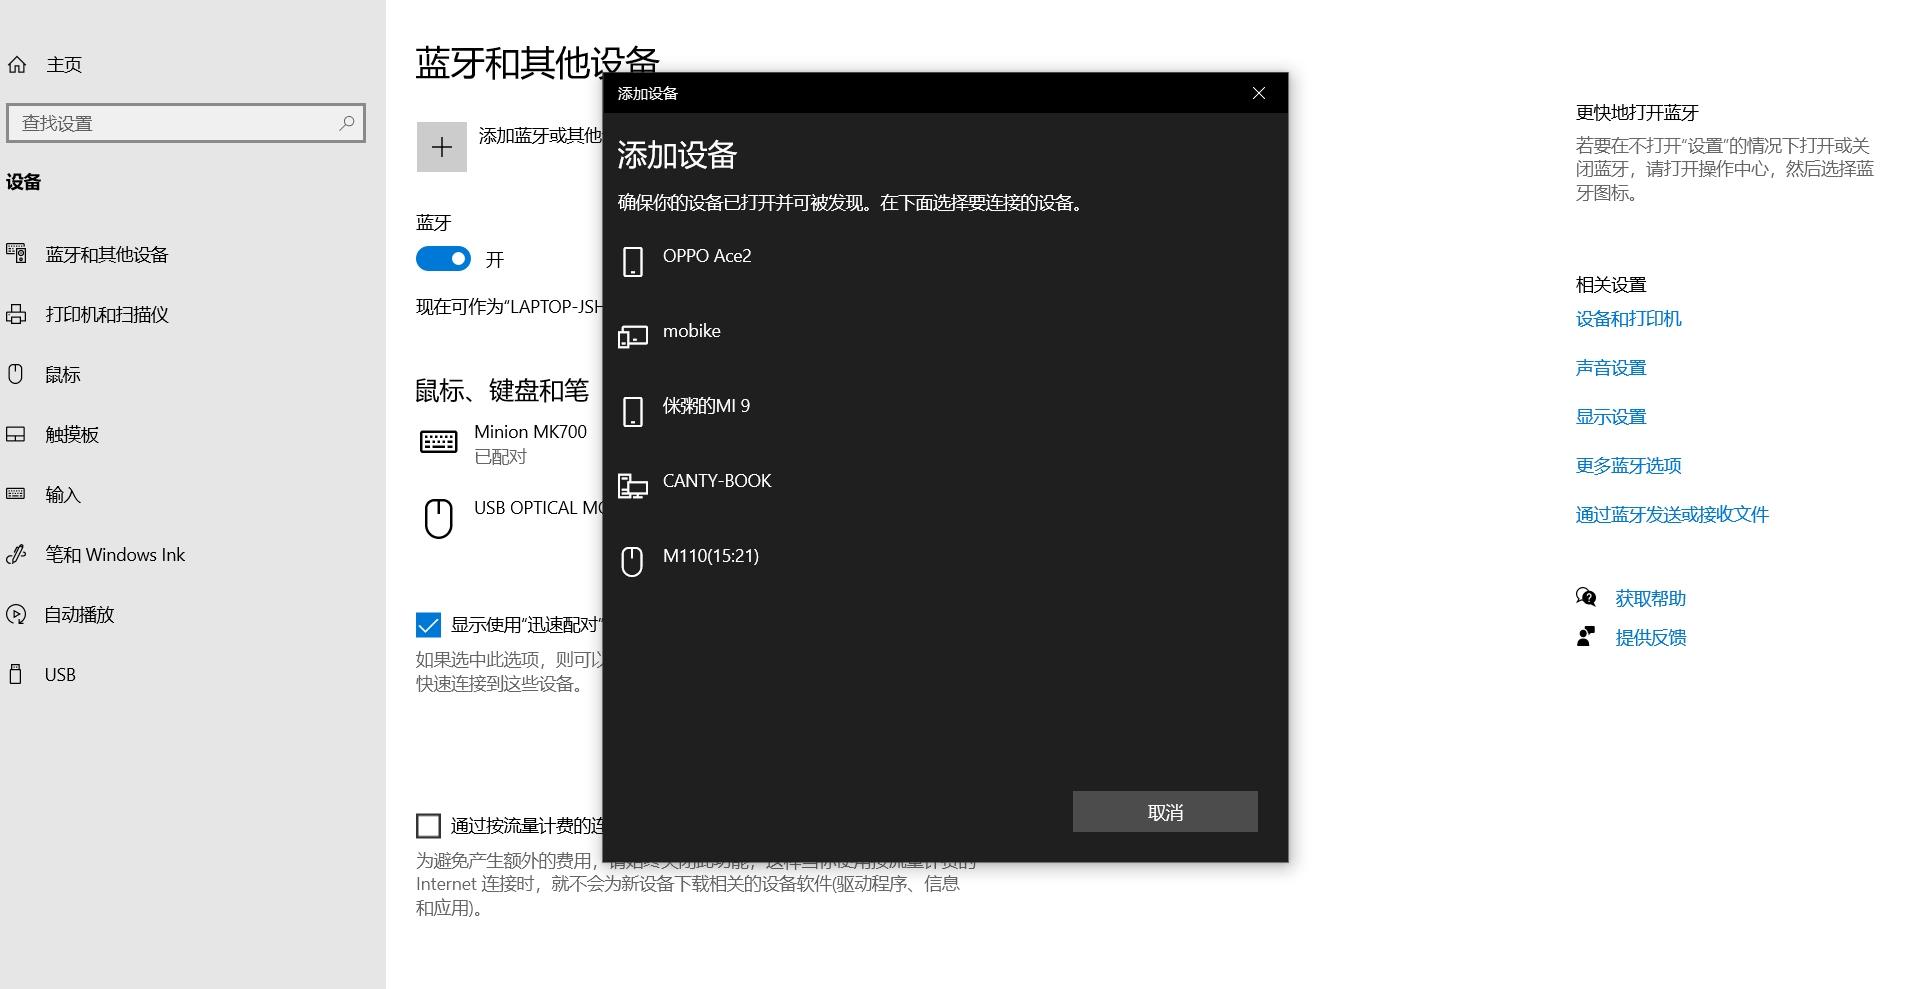The image size is (1906, 989).
Task: Open 更多蓝牙选项 link
Action: point(1628,465)
